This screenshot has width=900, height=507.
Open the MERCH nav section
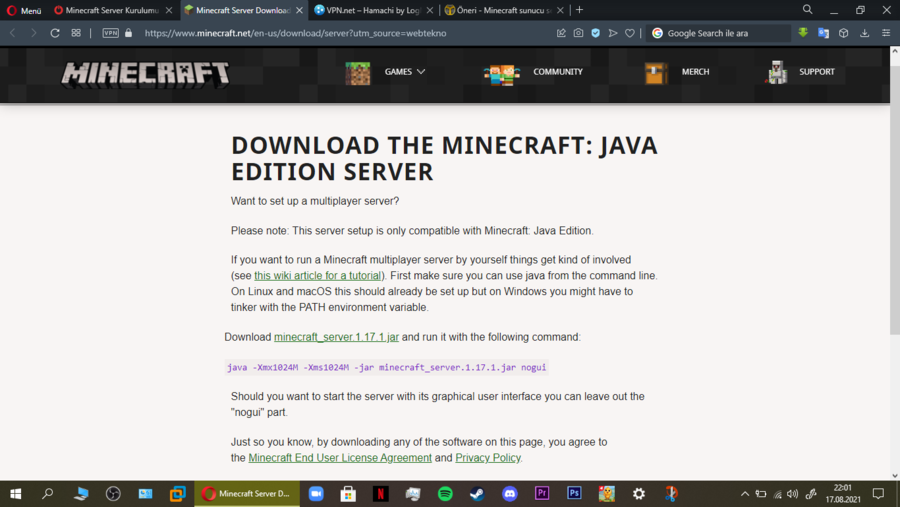[x=695, y=72]
